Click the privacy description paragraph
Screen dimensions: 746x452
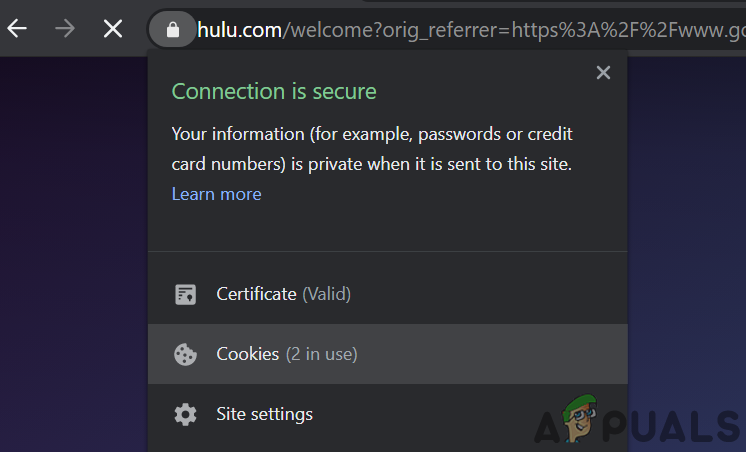coord(372,149)
